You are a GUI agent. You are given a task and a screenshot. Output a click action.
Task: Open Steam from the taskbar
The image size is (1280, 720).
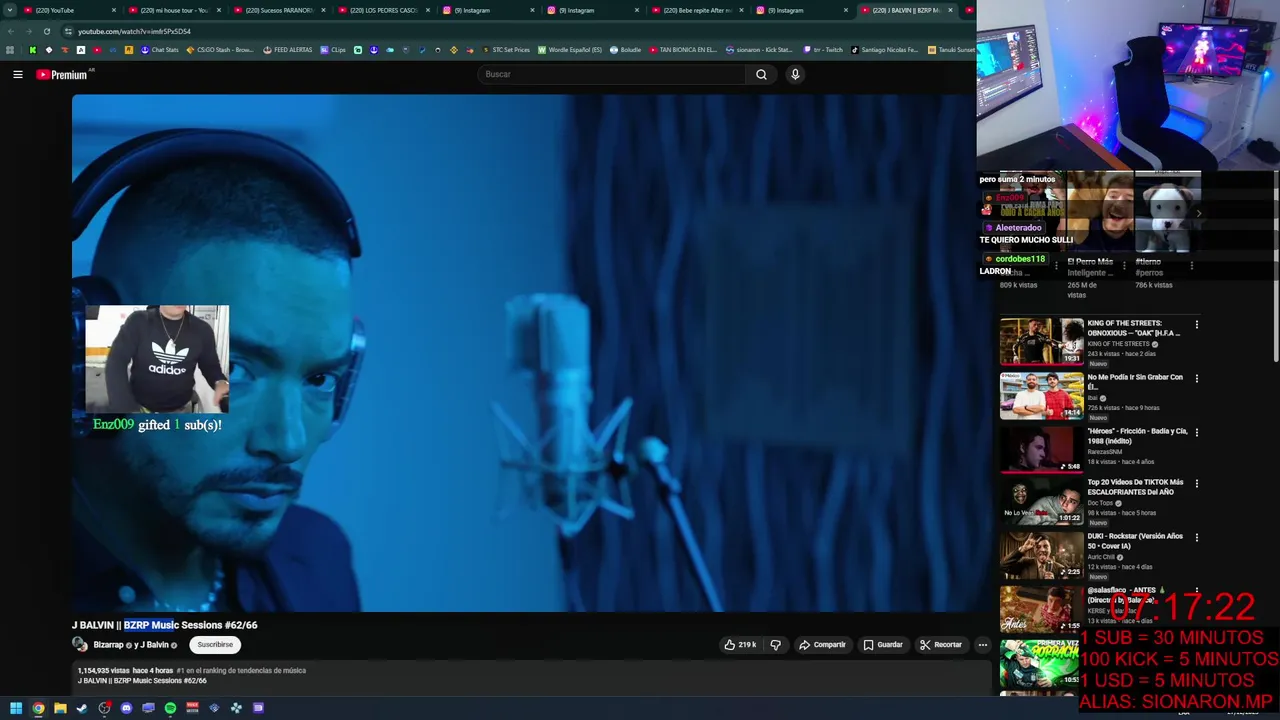pos(82,708)
